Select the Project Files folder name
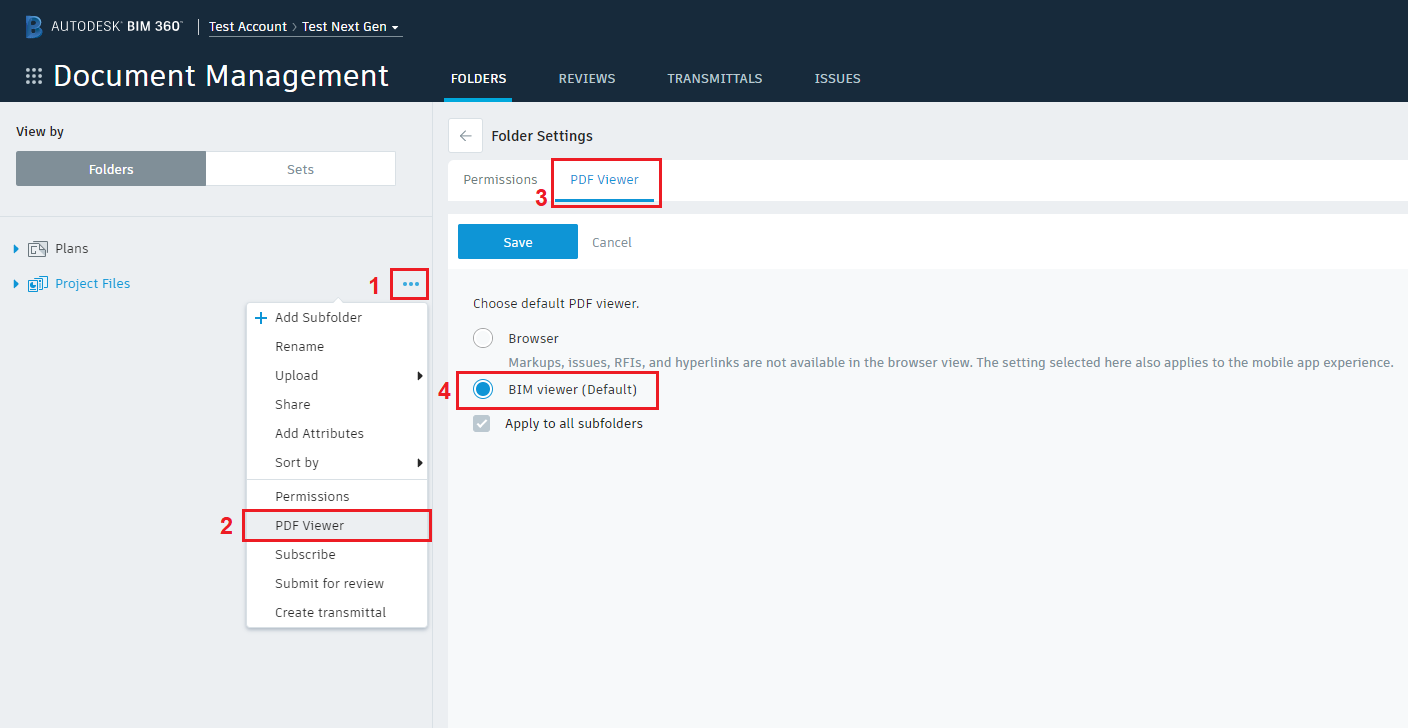This screenshot has height=728, width=1408. click(x=93, y=284)
